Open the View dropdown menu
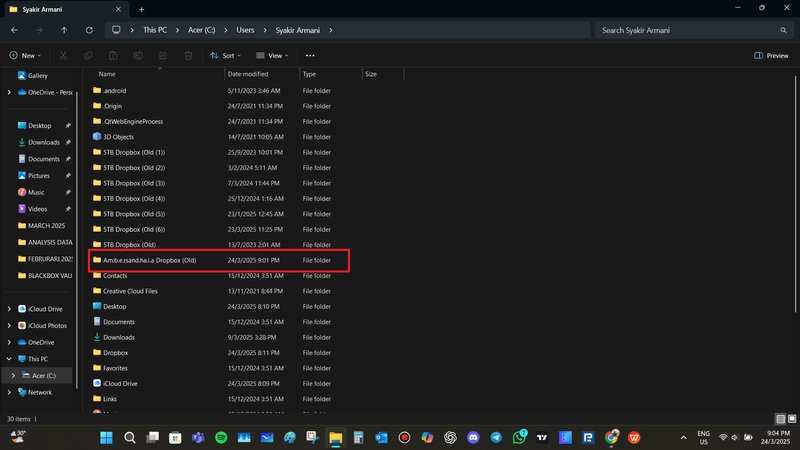Screen dimensions: 800x450 (273, 56)
